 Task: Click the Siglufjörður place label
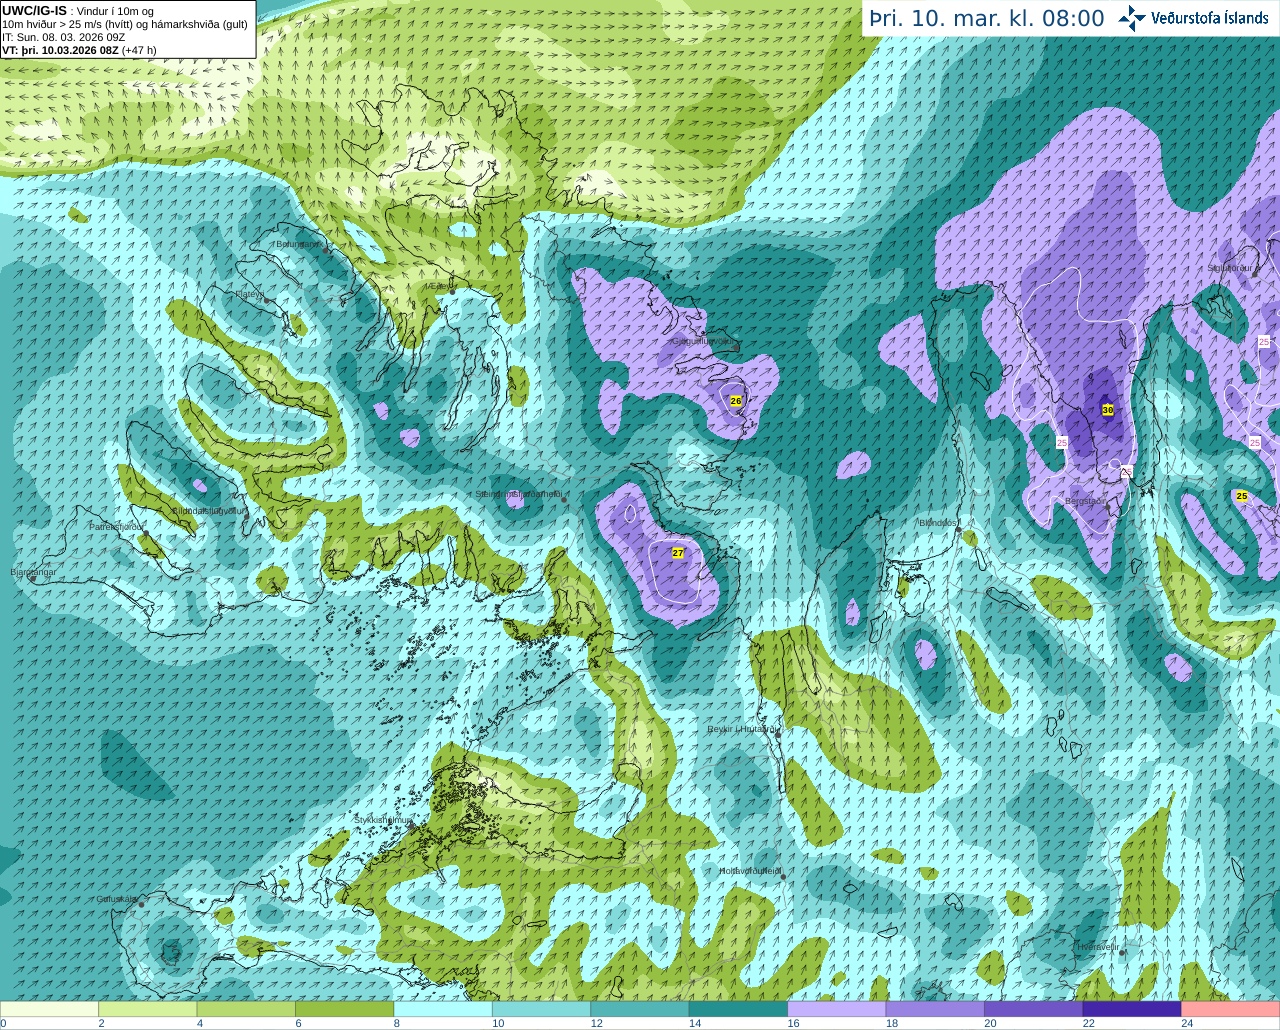pos(1230,268)
